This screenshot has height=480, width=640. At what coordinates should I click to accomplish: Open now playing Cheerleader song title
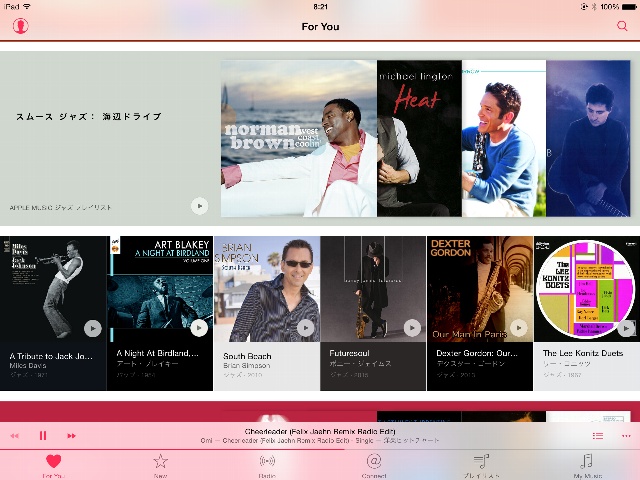(x=320, y=431)
